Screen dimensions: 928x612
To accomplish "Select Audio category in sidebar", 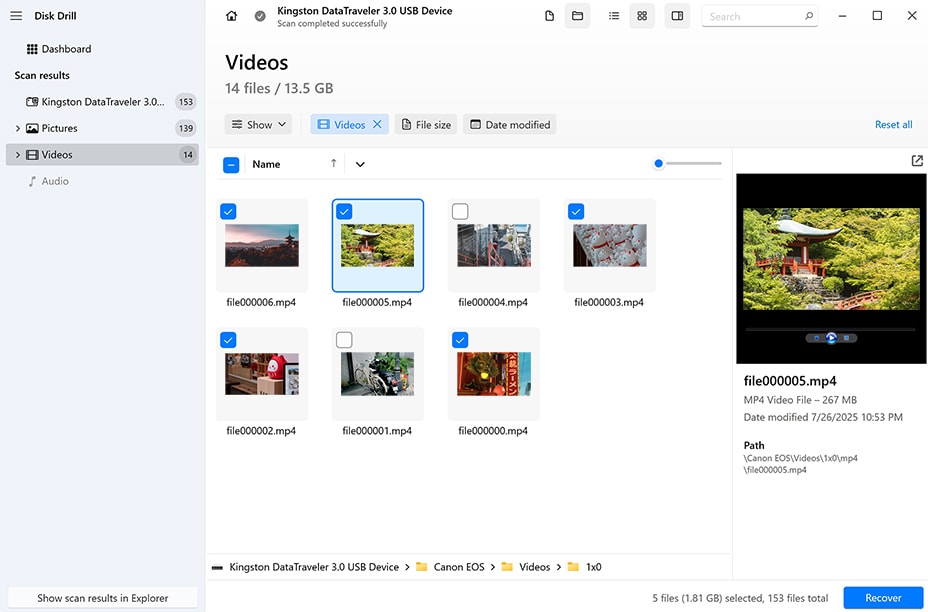I will (x=55, y=181).
